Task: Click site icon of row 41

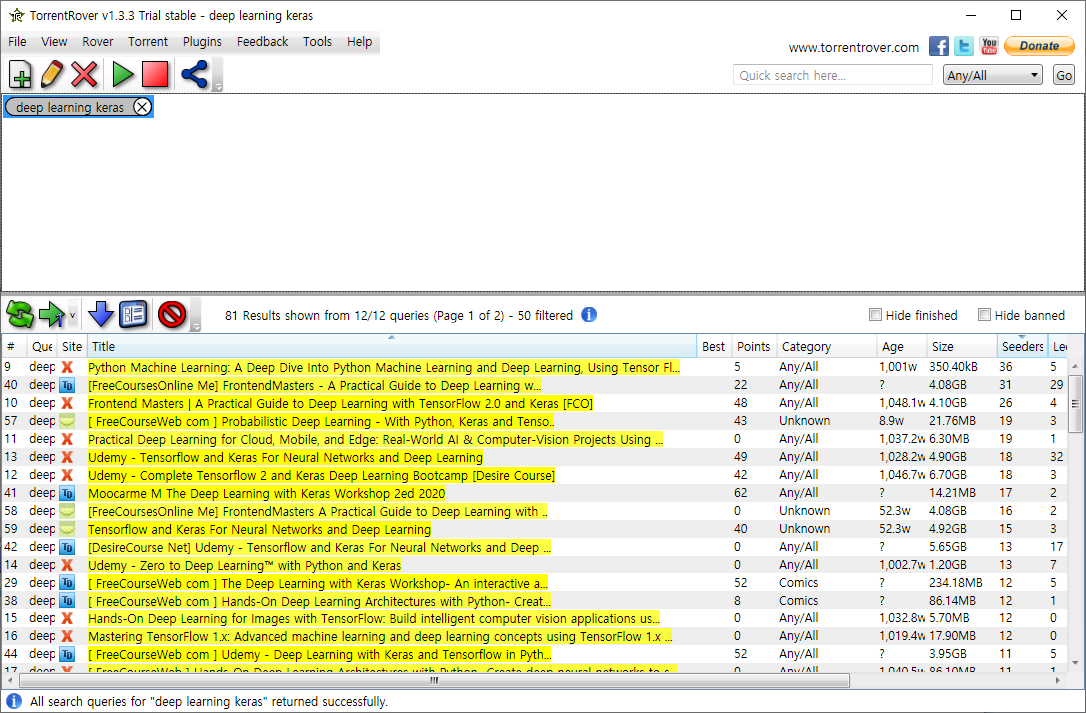Action: [67, 493]
